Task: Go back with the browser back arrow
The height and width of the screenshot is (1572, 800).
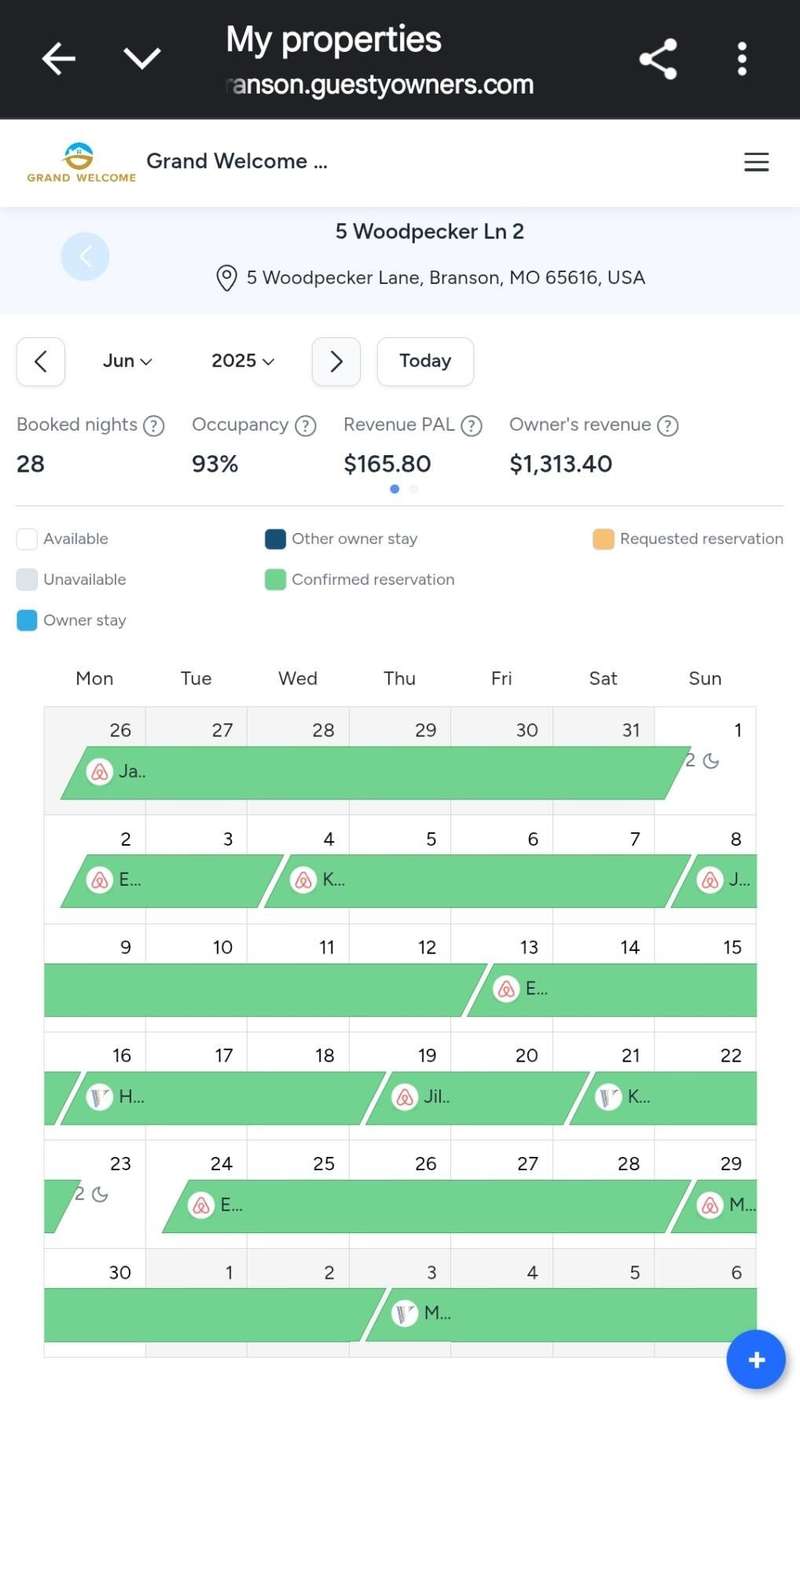Action: pos(58,59)
